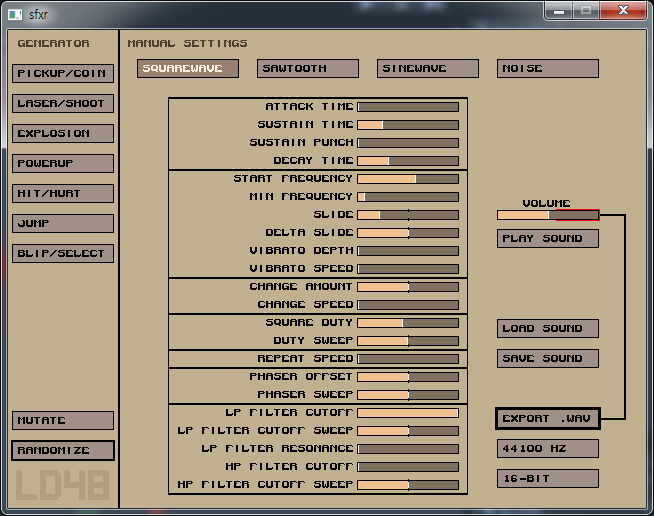Select the Noise waveform
Viewport: 654px width, 516px height.
tap(548, 68)
